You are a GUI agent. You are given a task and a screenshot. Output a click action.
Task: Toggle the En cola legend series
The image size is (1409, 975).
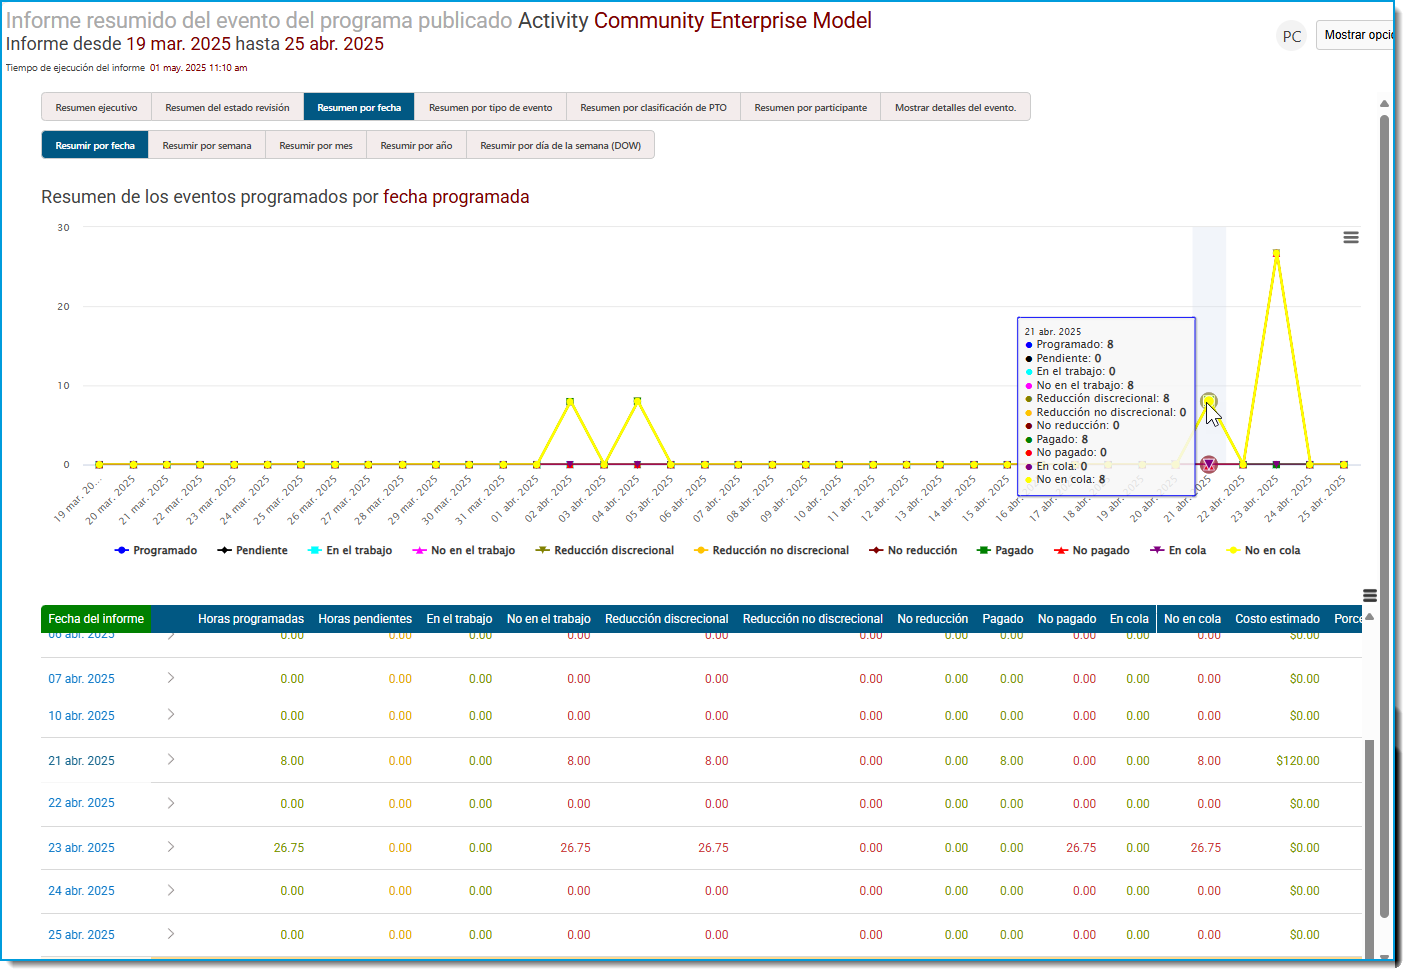click(x=1178, y=551)
